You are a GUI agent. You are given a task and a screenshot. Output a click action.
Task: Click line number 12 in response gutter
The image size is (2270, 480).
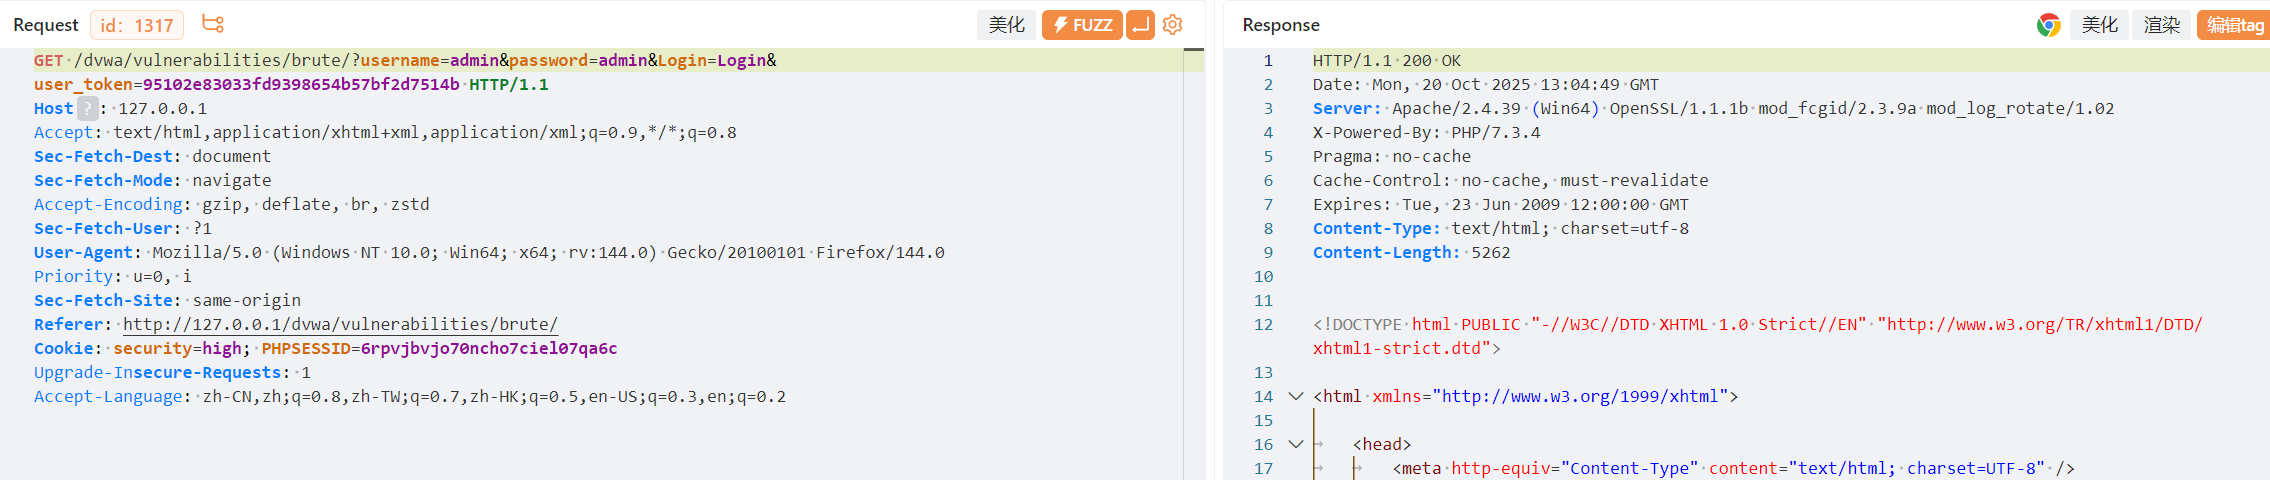click(x=1264, y=324)
